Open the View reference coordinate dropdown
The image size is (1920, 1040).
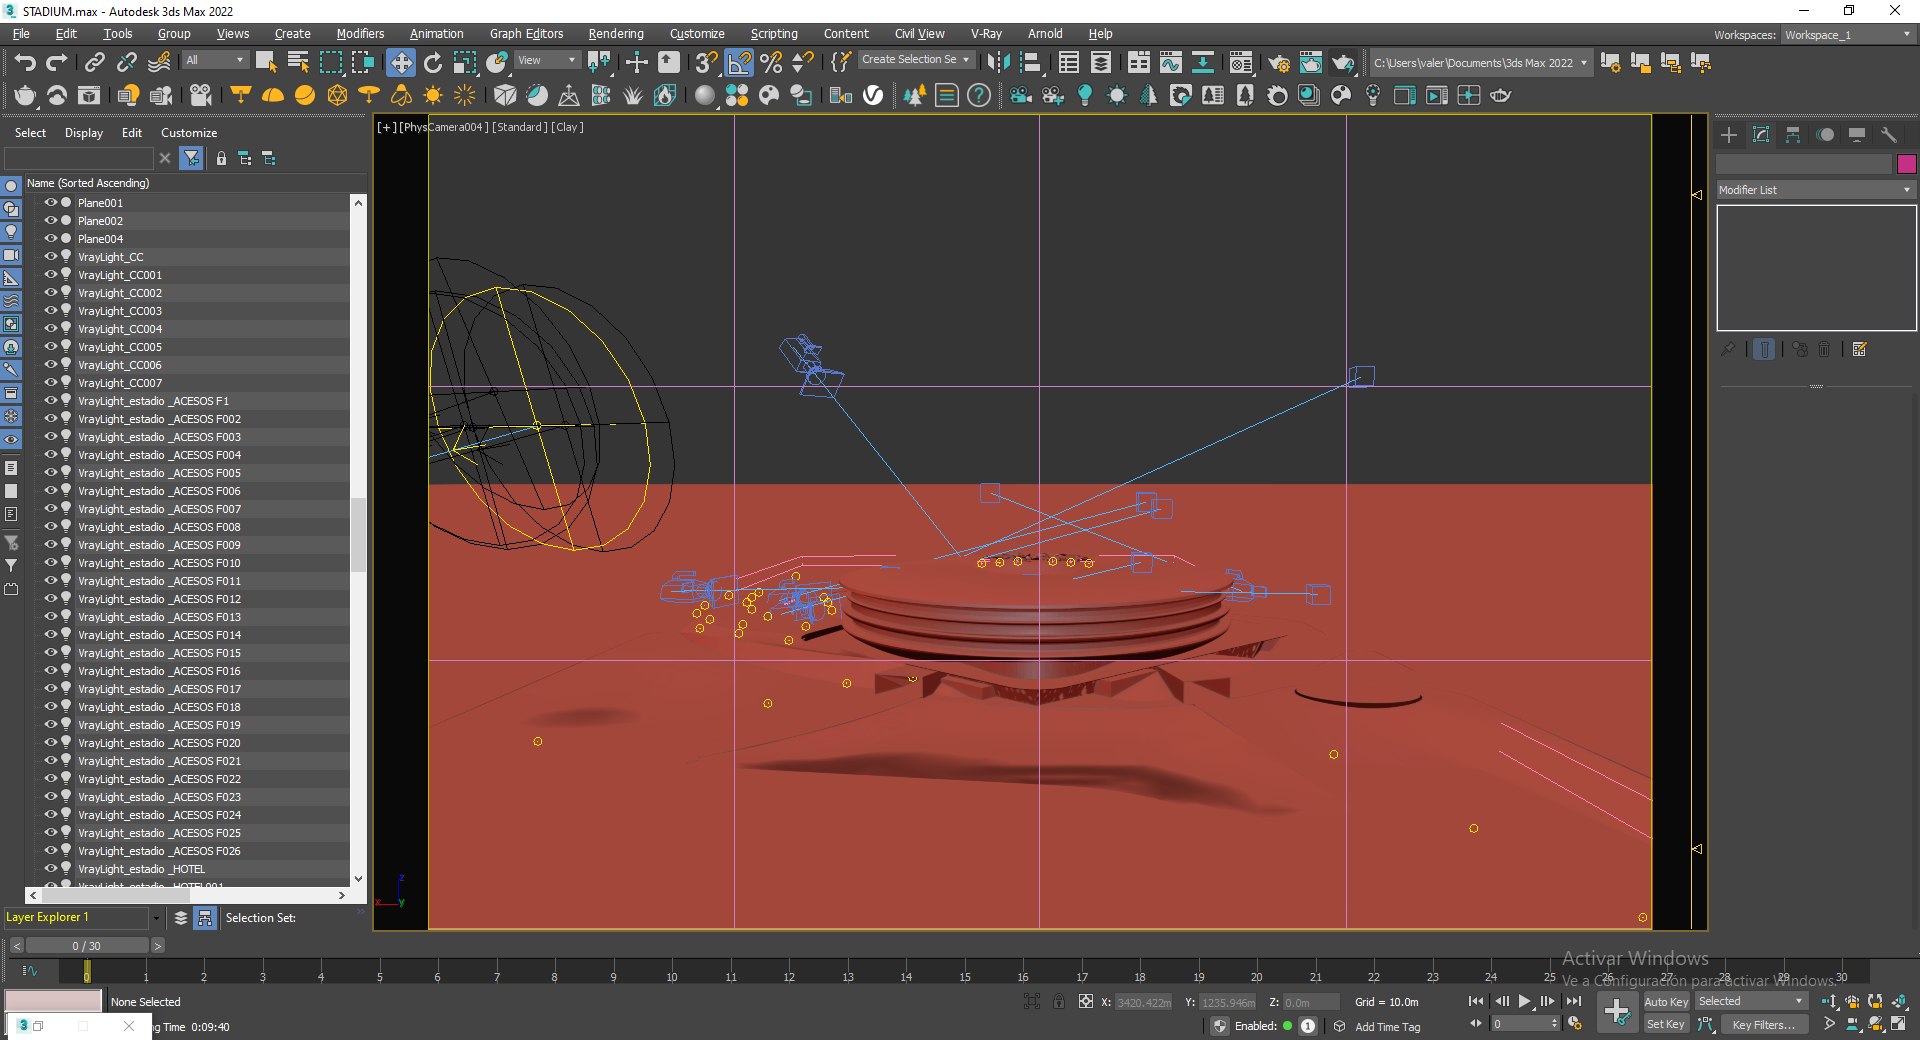pyautogui.click(x=547, y=60)
